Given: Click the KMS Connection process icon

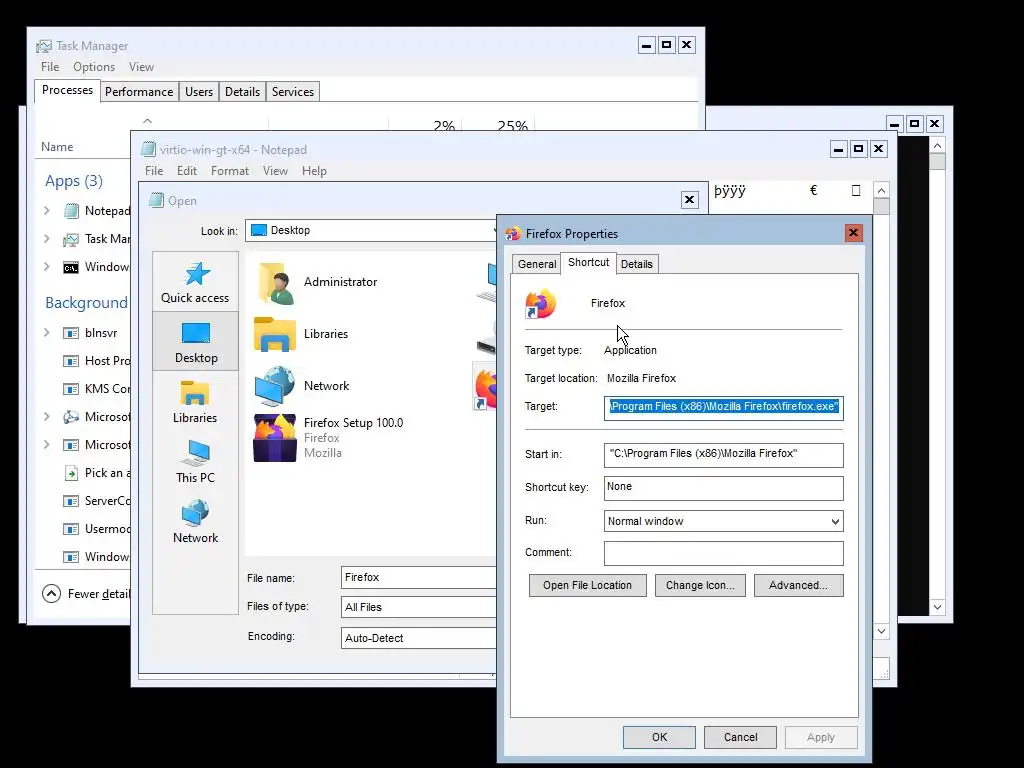Looking at the screenshot, I should pos(71,389).
